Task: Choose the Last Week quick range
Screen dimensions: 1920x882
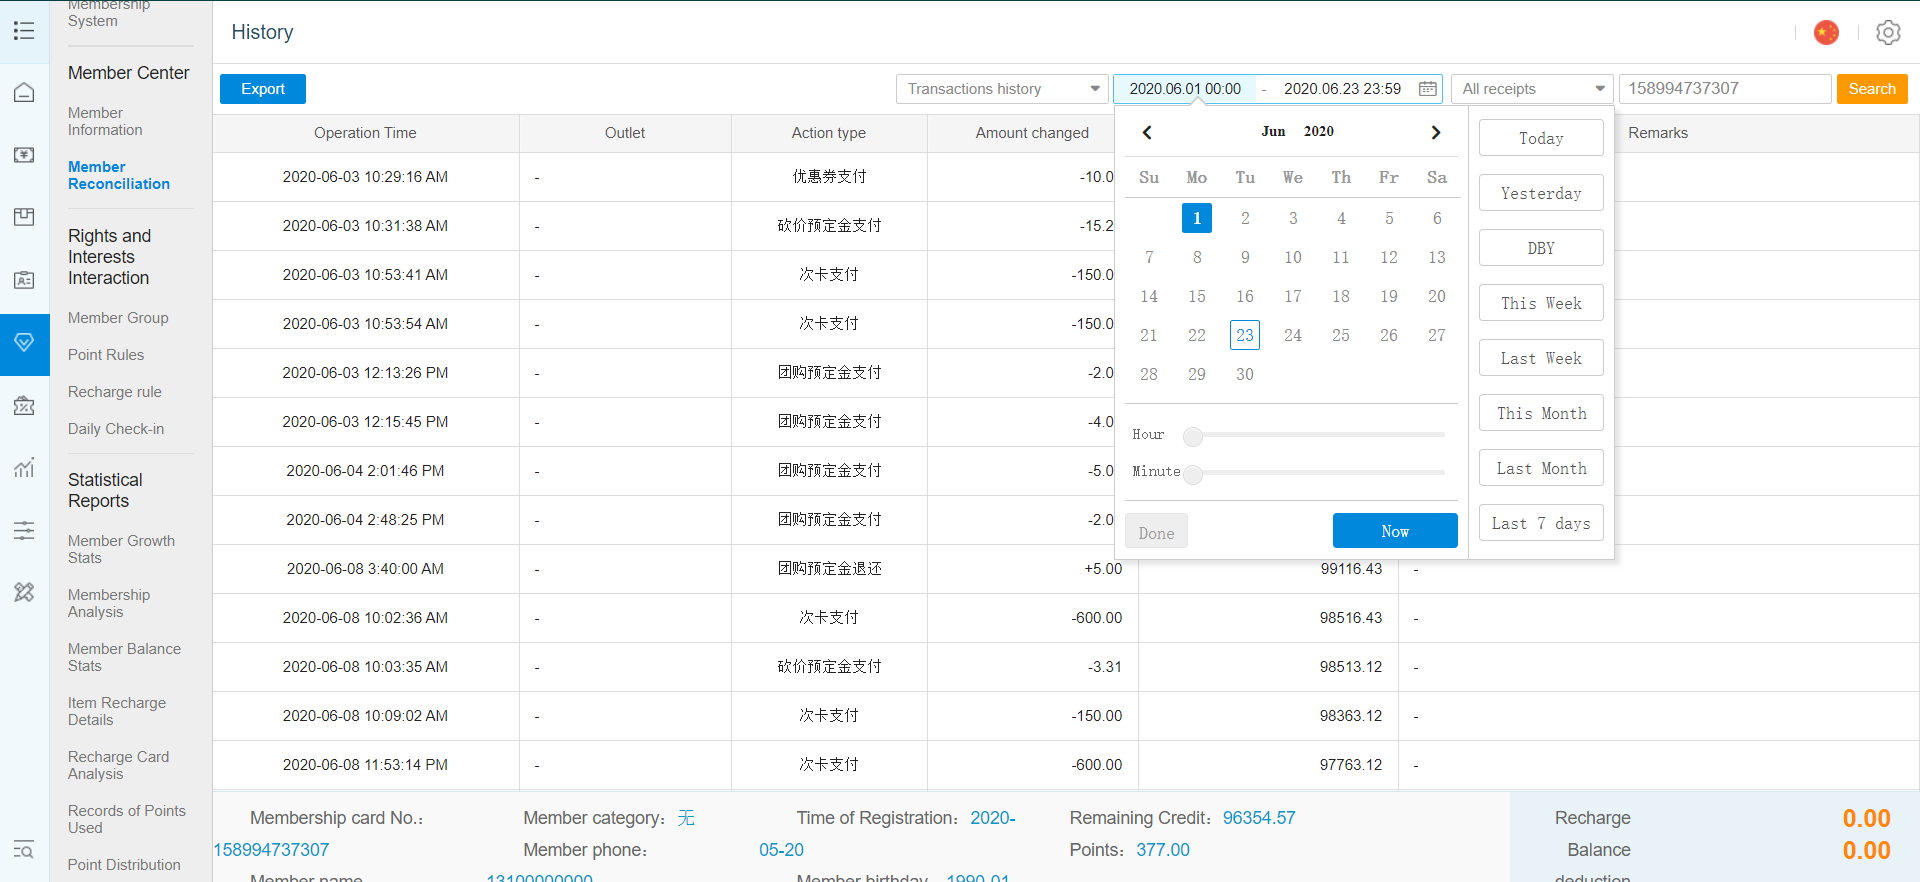Action: point(1541,358)
